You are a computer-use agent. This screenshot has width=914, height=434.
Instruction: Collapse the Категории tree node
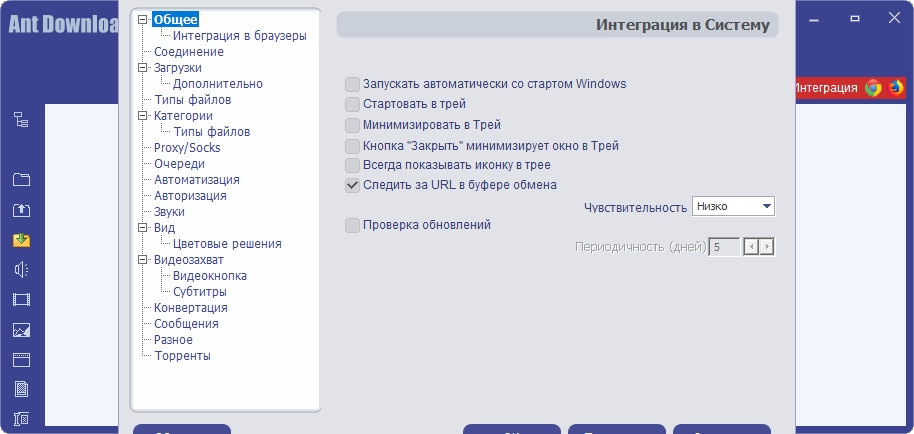point(142,115)
